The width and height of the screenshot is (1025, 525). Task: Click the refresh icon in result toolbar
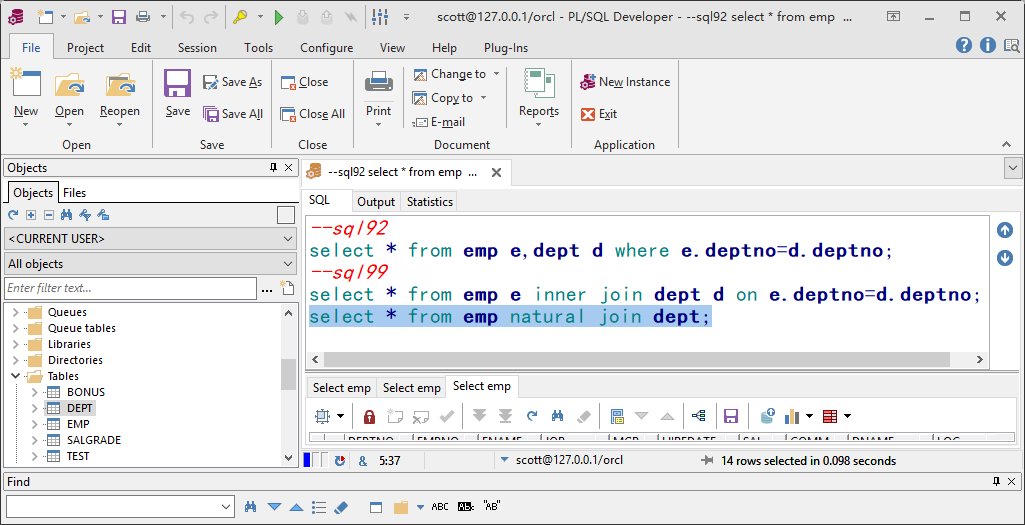[x=532, y=416]
